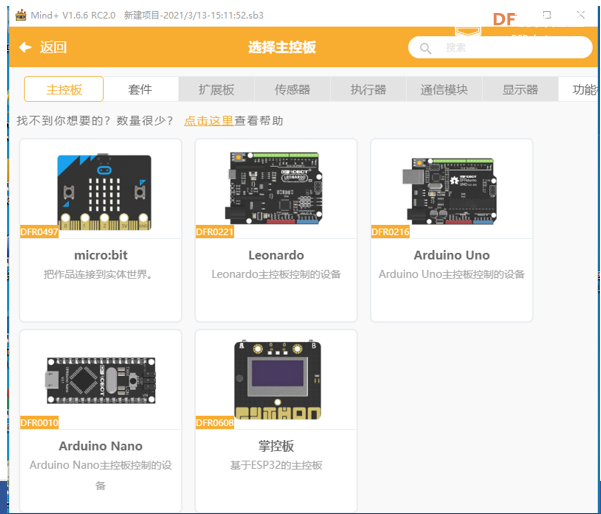Click description 基于ESP32的主控板

tap(276, 465)
